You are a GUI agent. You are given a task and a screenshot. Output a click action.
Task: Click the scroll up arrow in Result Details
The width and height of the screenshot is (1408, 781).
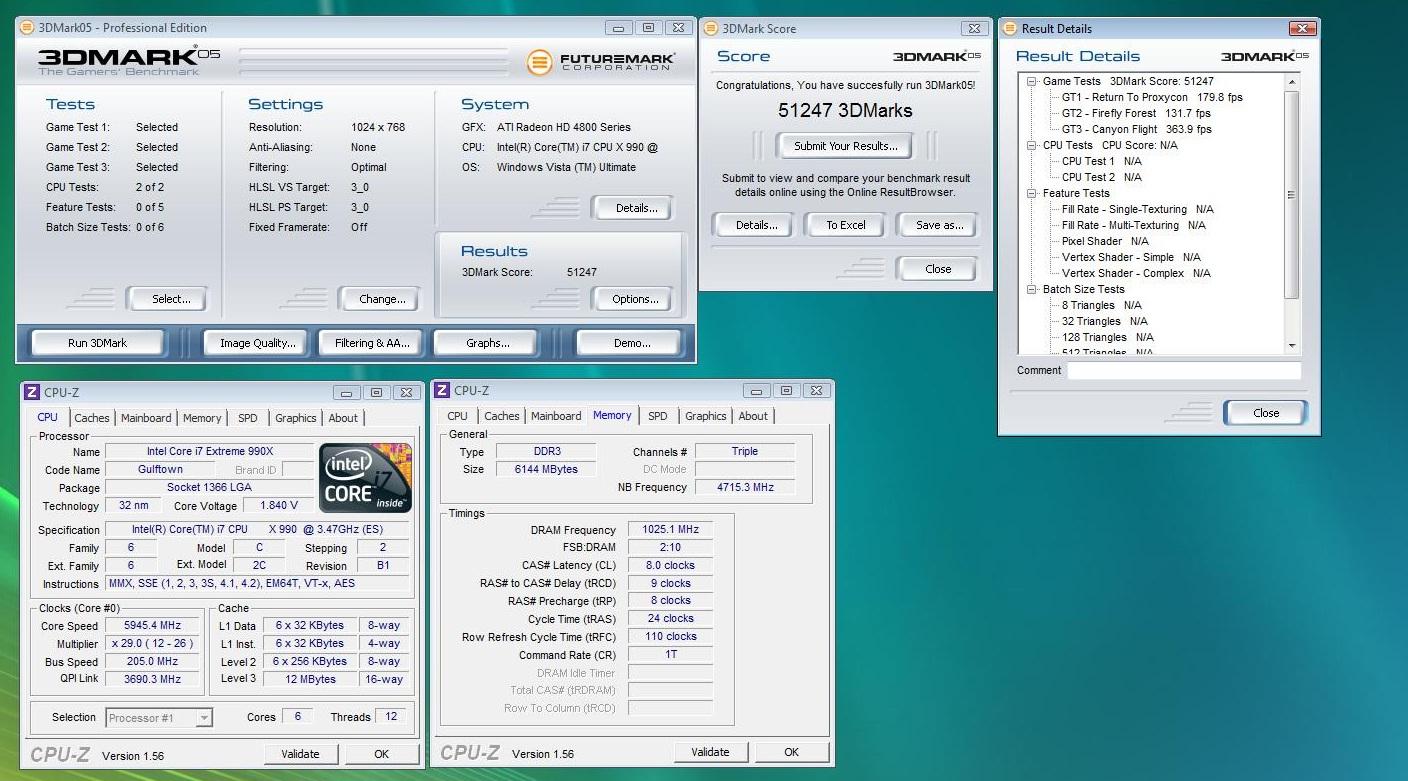pyautogui.click(x=1292, y=82)
